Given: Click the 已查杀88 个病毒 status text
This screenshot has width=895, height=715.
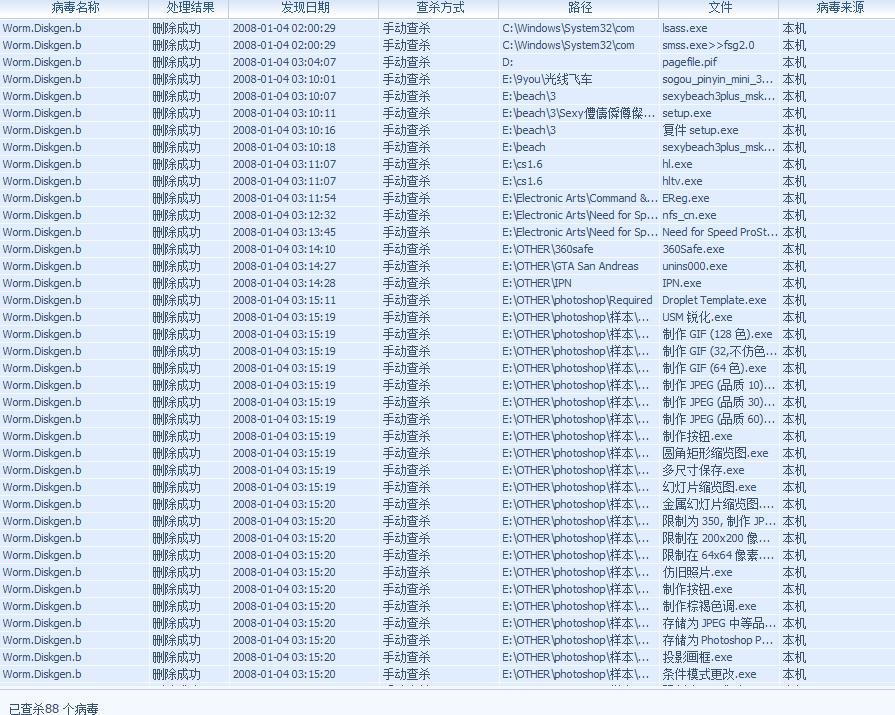Looking at the screenshot, I should pos(54,708).
